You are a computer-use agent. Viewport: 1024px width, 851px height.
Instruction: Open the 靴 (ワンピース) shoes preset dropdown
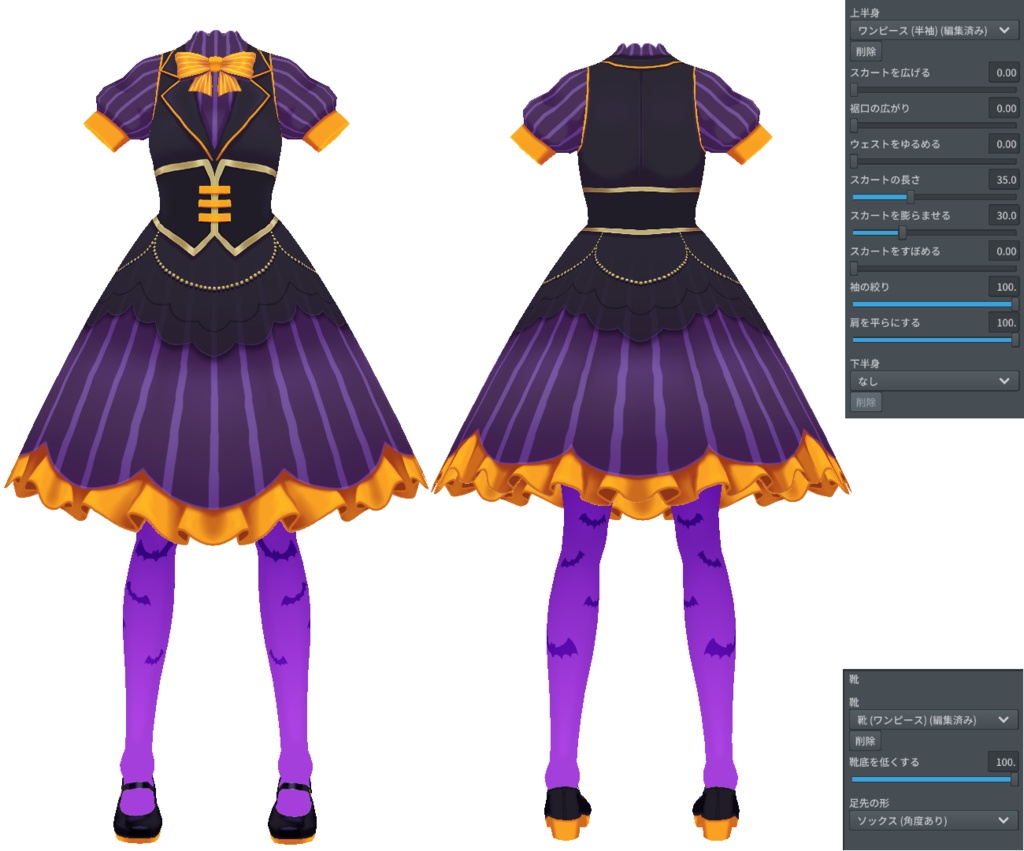click(932, 720)
